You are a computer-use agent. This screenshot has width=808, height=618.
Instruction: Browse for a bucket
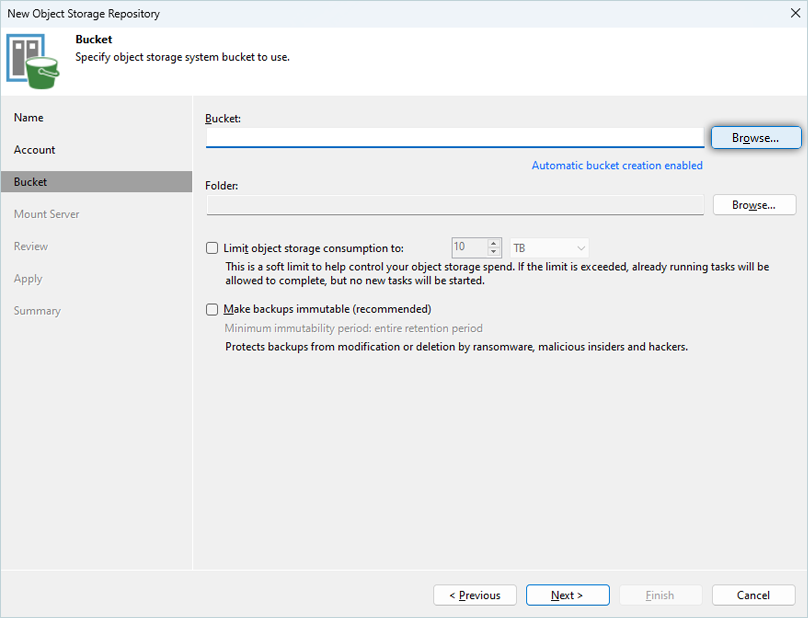pyautogui.click(x=755, y=137)
